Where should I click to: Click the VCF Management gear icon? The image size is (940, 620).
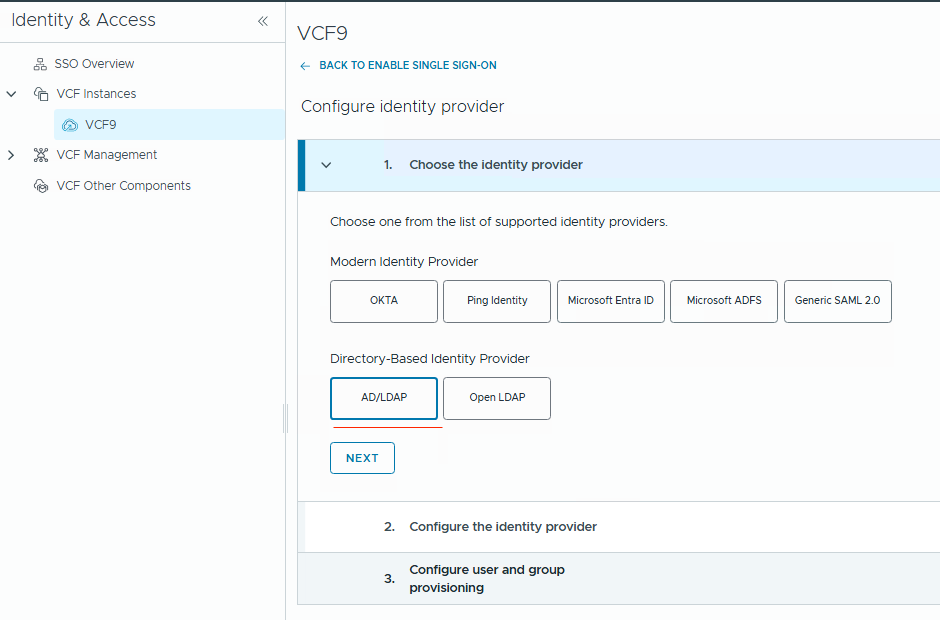(40, 155)
